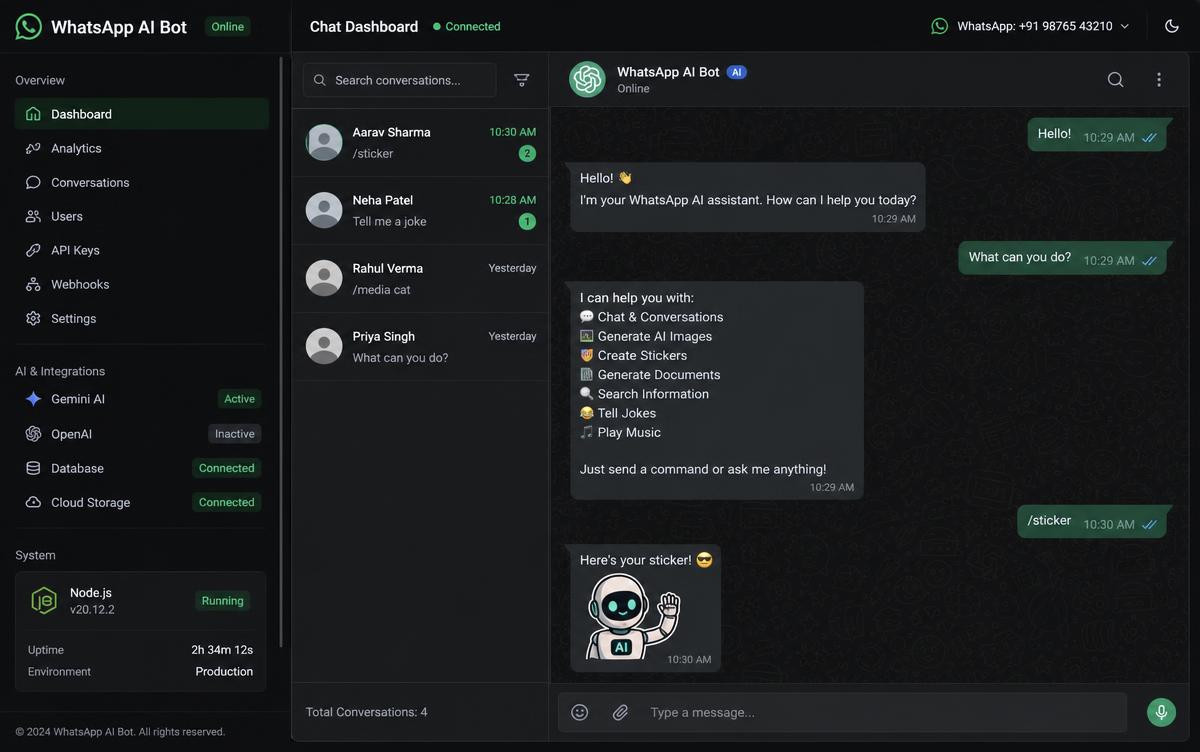
Task: Open Dashboard from the sidebar
Action: coord(142,114)
